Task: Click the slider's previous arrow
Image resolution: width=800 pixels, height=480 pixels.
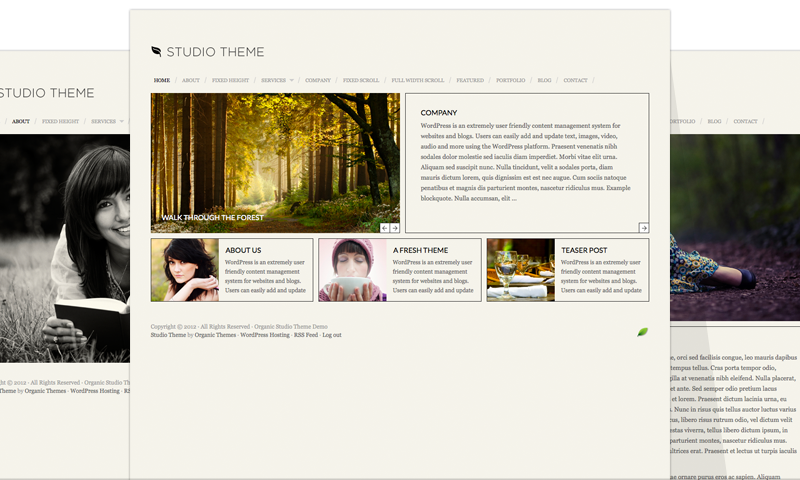Action: point(385,228)
